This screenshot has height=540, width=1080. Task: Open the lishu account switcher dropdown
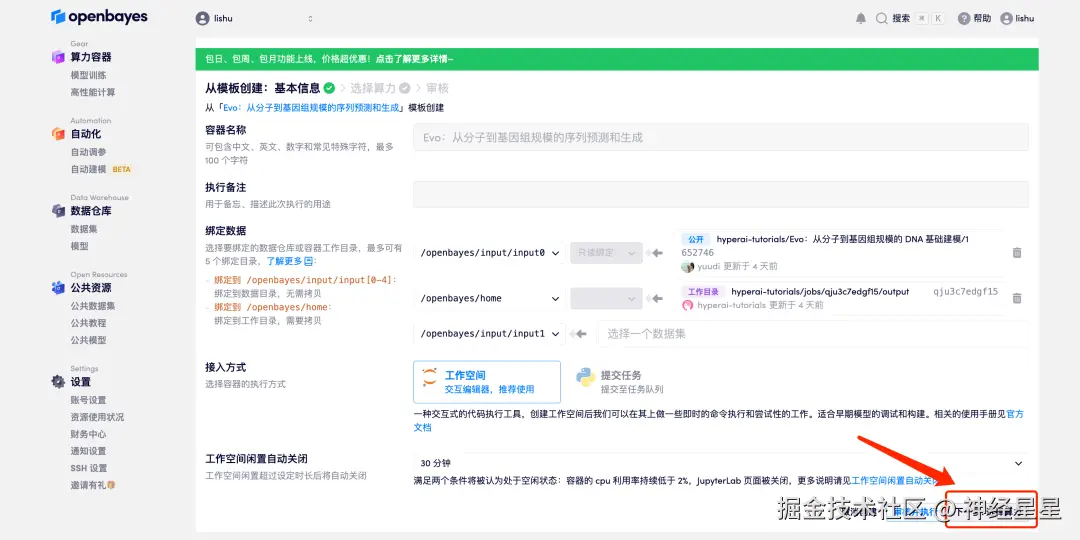click(x=255, y=19)
